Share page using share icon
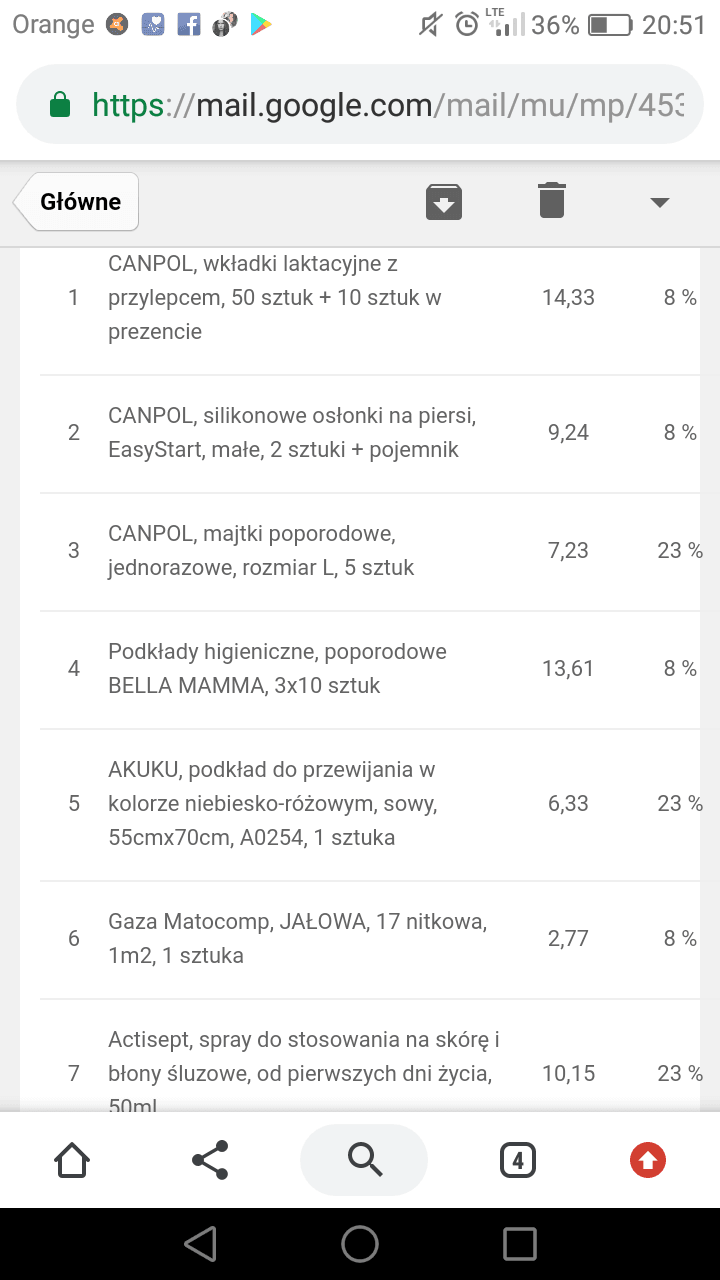Viewport: 720px width, 1280px height. click(210, 1160)
